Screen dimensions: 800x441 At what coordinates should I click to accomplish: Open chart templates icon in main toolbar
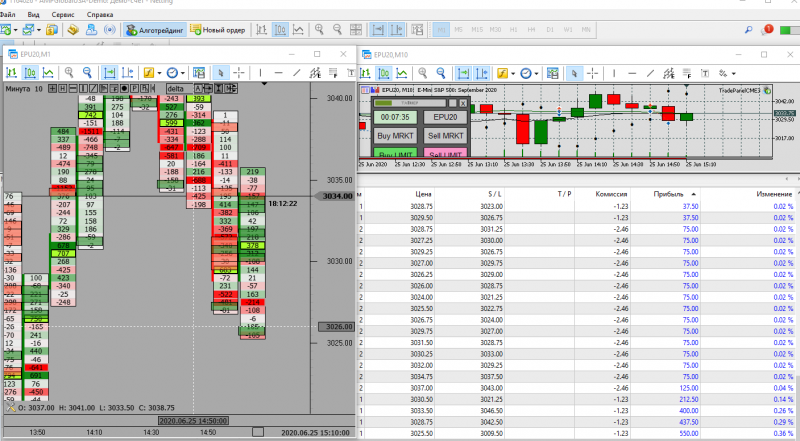pyautogui.click(x=417, y=30)
